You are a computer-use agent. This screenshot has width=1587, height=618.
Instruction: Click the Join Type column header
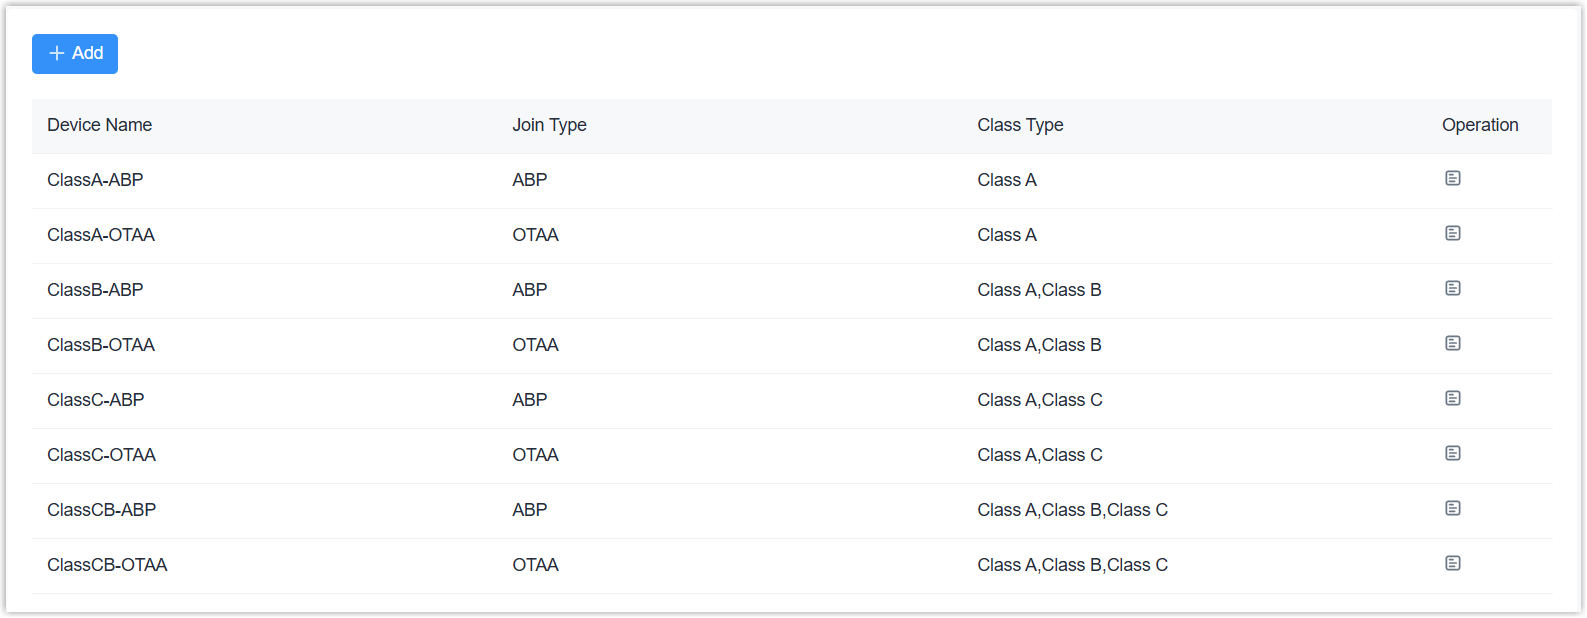tap(549, 125)
